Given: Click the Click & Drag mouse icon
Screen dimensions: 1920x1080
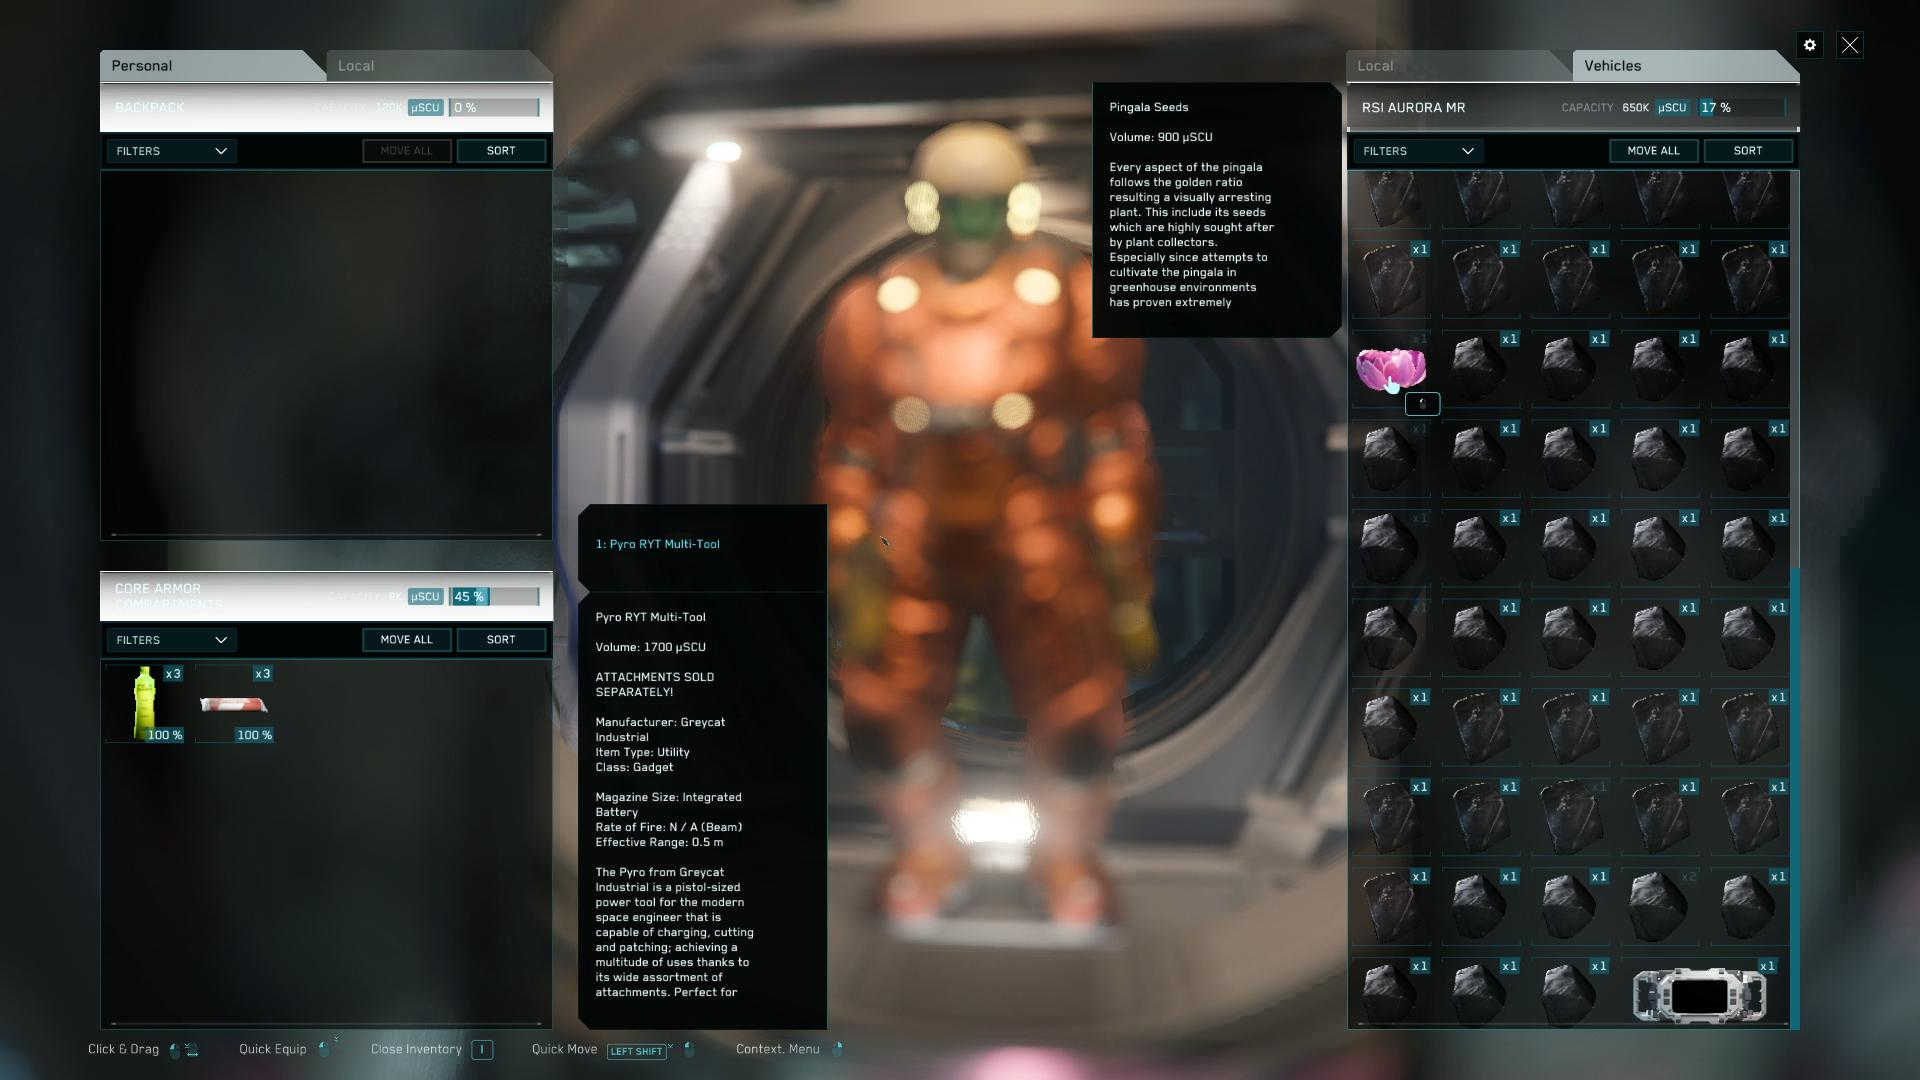Looking at the screenshot, I should click(x=175, y=1050).
